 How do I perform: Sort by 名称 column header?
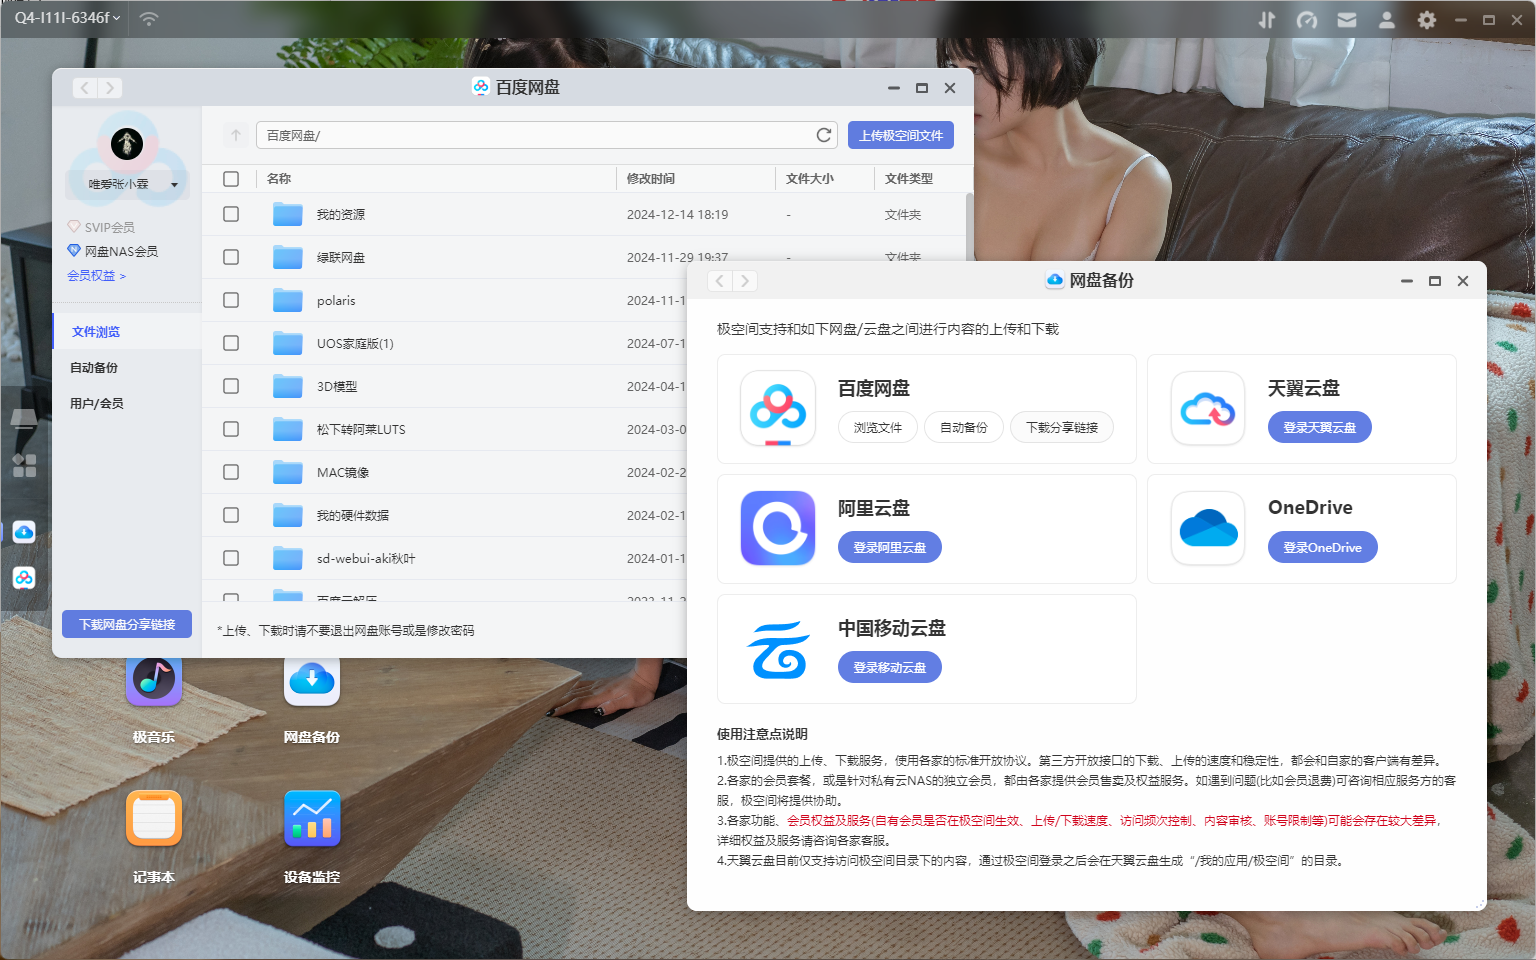coord(279,179)
